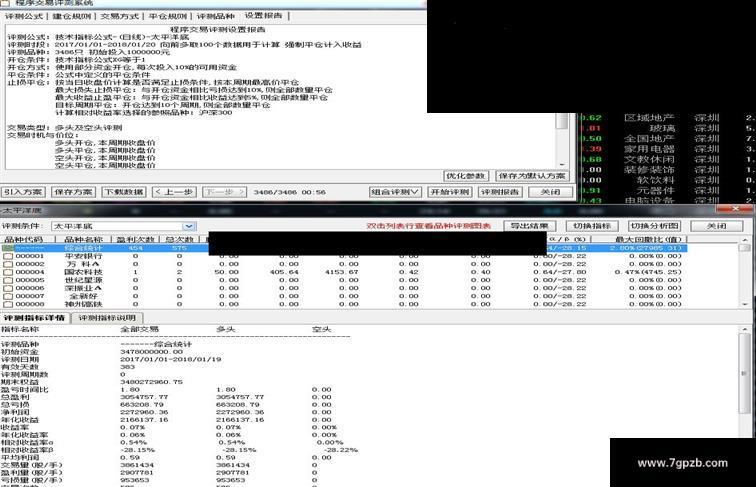Sort by the 品种名称 column header
This screenshot has height=487, width=756.
click(83, 240)
